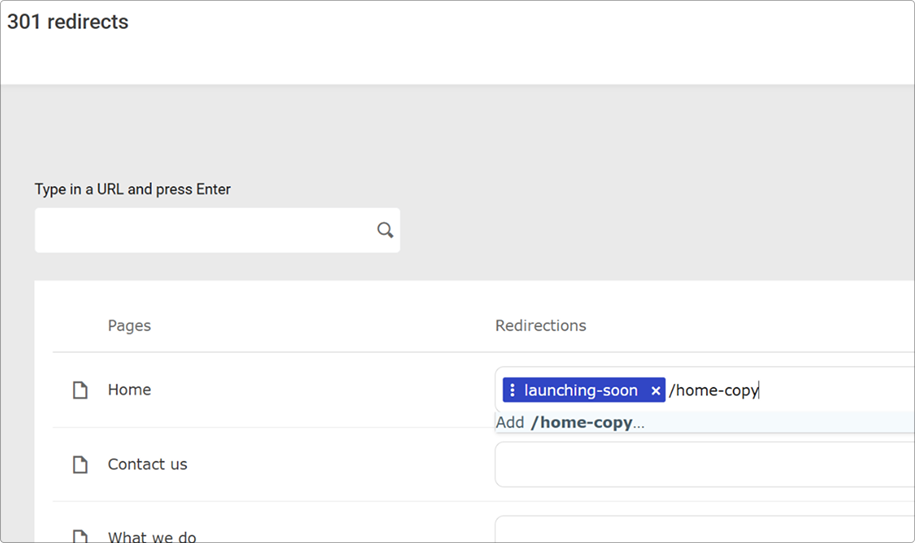Click the Home redirection input text

pos(713,390)
